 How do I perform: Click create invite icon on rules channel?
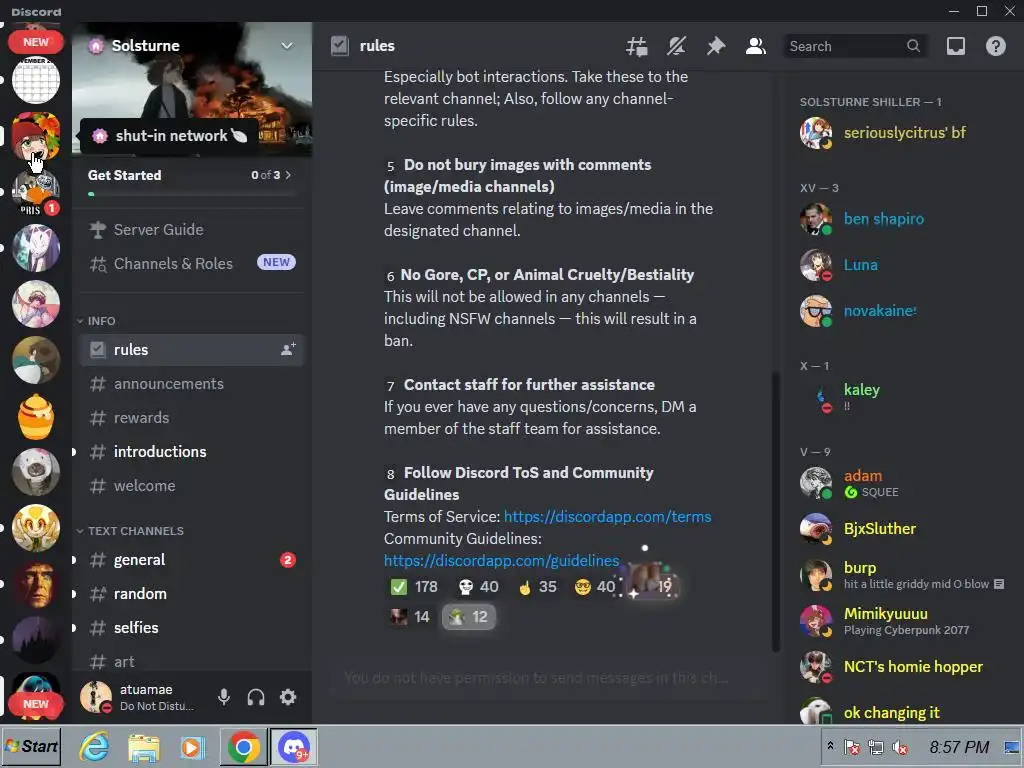click(x=288, y=350)
